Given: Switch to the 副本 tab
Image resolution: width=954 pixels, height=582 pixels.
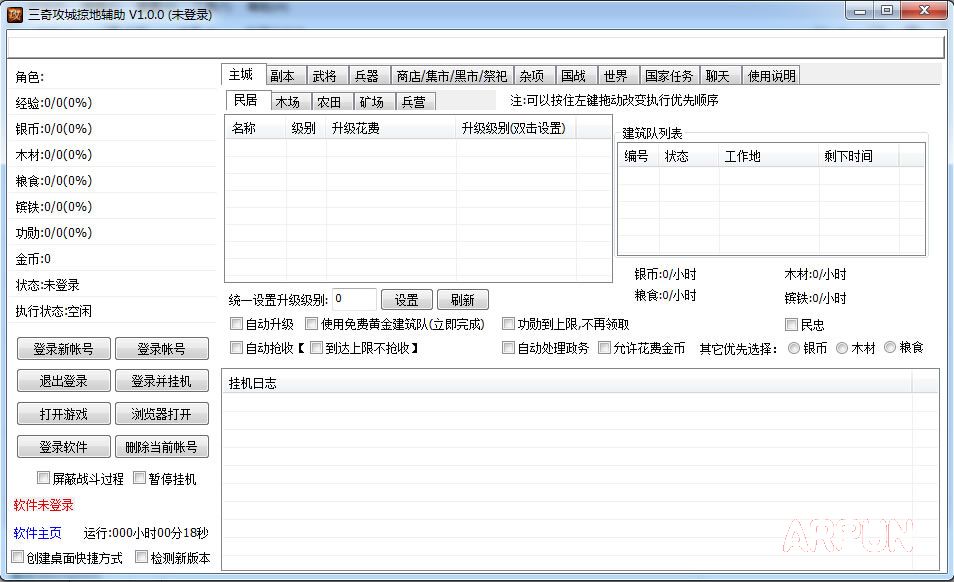Looking at the screenshot, I should click(x=282, y=76).
